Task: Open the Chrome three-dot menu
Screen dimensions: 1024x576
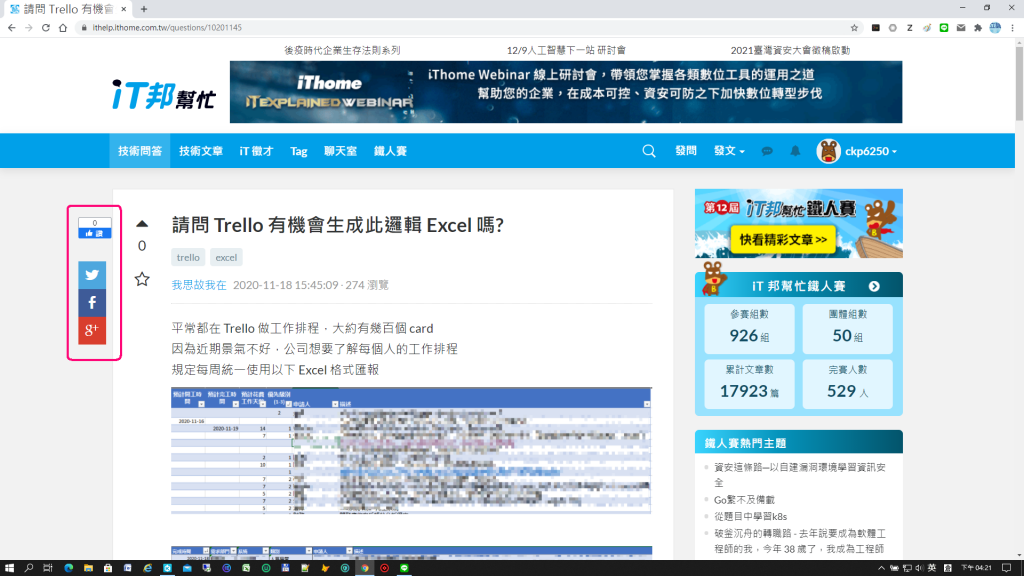Action: point(1012,27)
